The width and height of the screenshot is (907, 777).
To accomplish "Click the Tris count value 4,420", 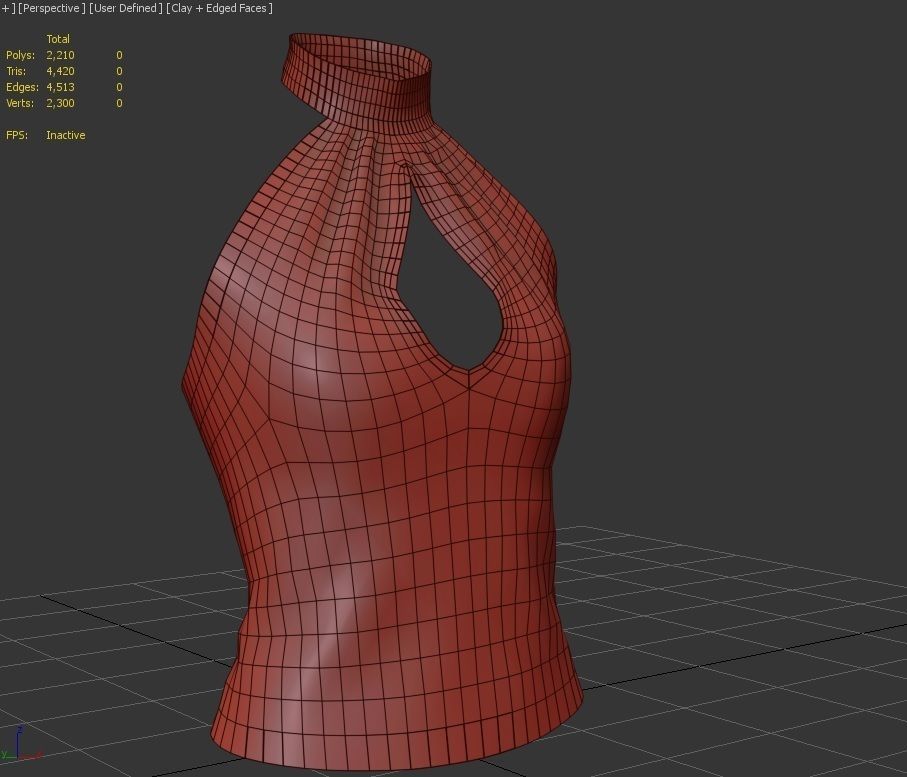I will pos(60,71).
